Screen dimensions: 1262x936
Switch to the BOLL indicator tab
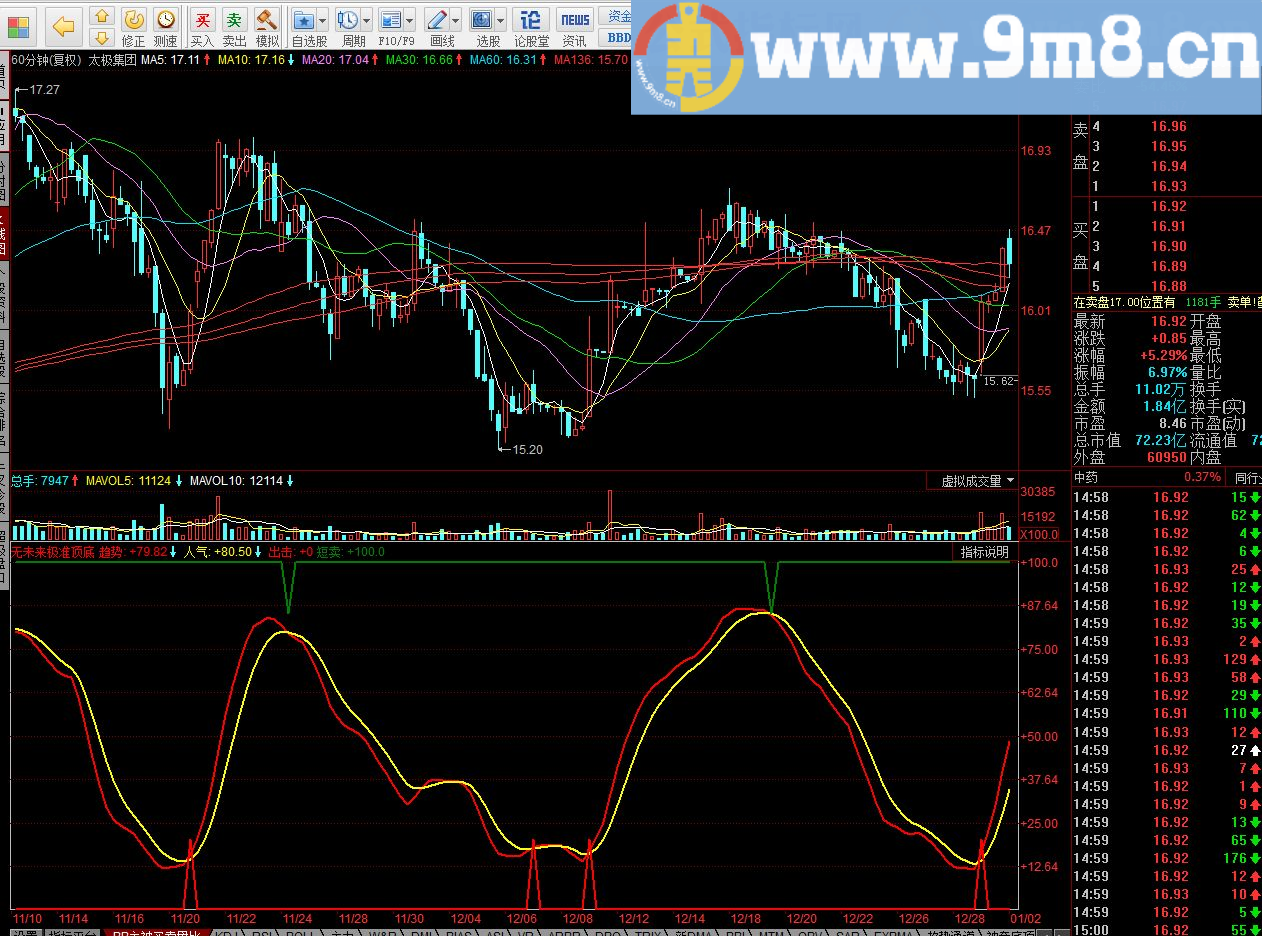click(x=299, y=932)
